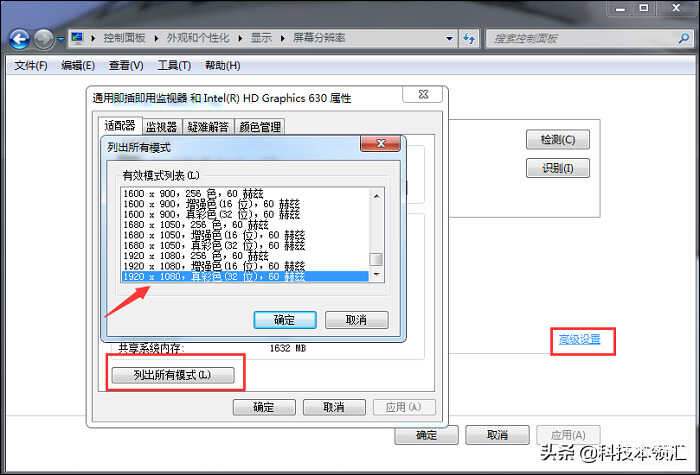Open the 帮助(H) menu
This screenshot has width=700, height=475.
click(x=222, y=66)
